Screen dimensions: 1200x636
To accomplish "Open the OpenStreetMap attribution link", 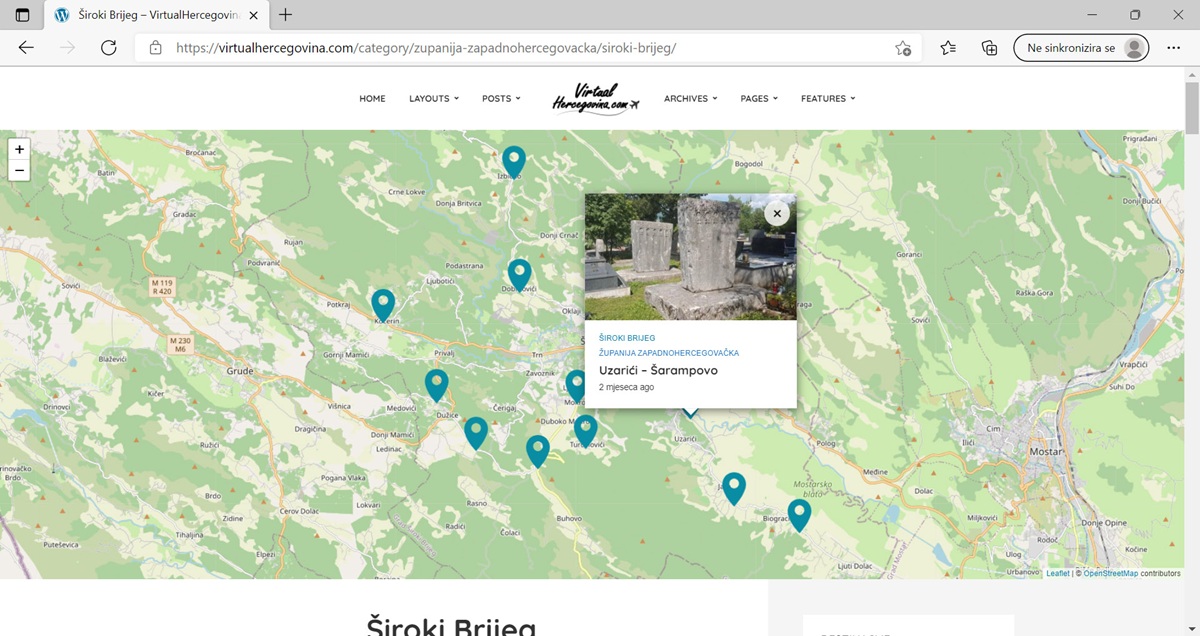I will (1111, 573).
